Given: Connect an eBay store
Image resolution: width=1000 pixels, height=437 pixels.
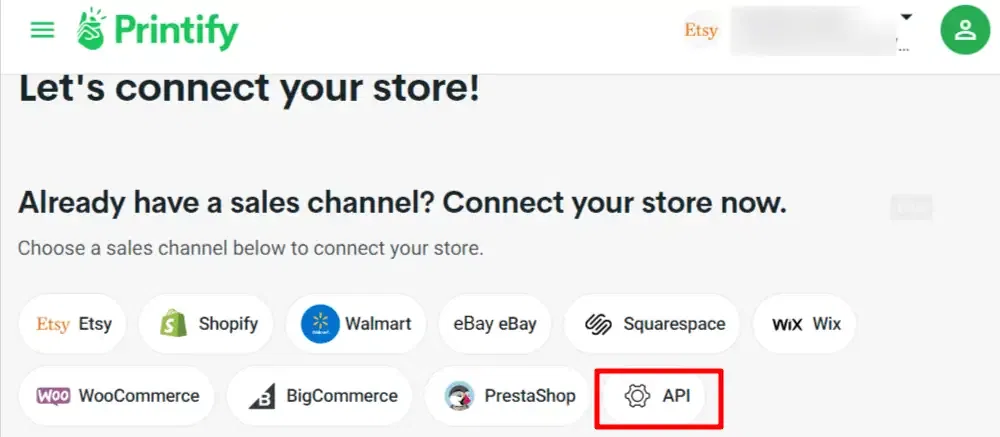Looking at the screenshot, I should (495, 324).
